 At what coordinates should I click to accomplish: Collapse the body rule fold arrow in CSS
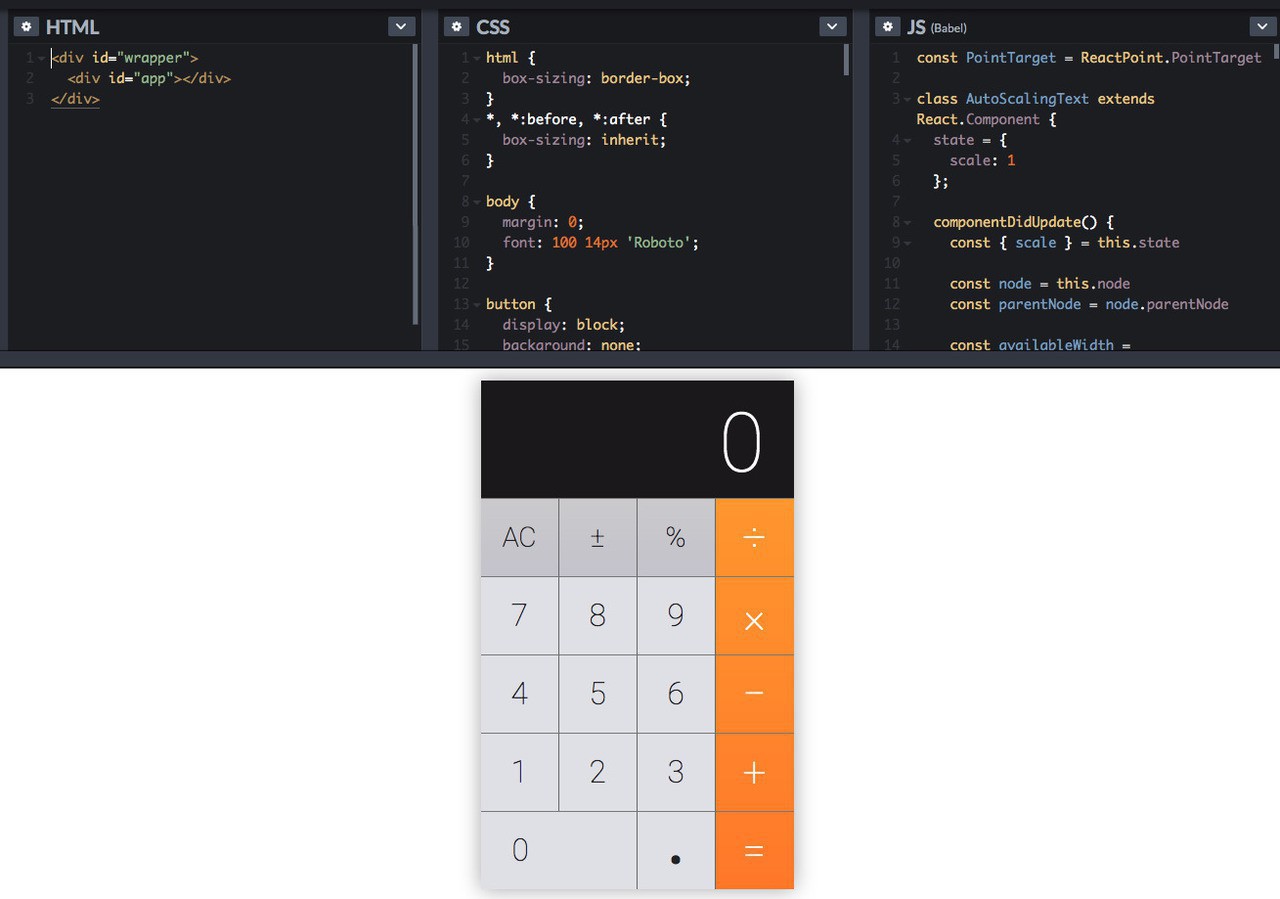click(476, 202)
